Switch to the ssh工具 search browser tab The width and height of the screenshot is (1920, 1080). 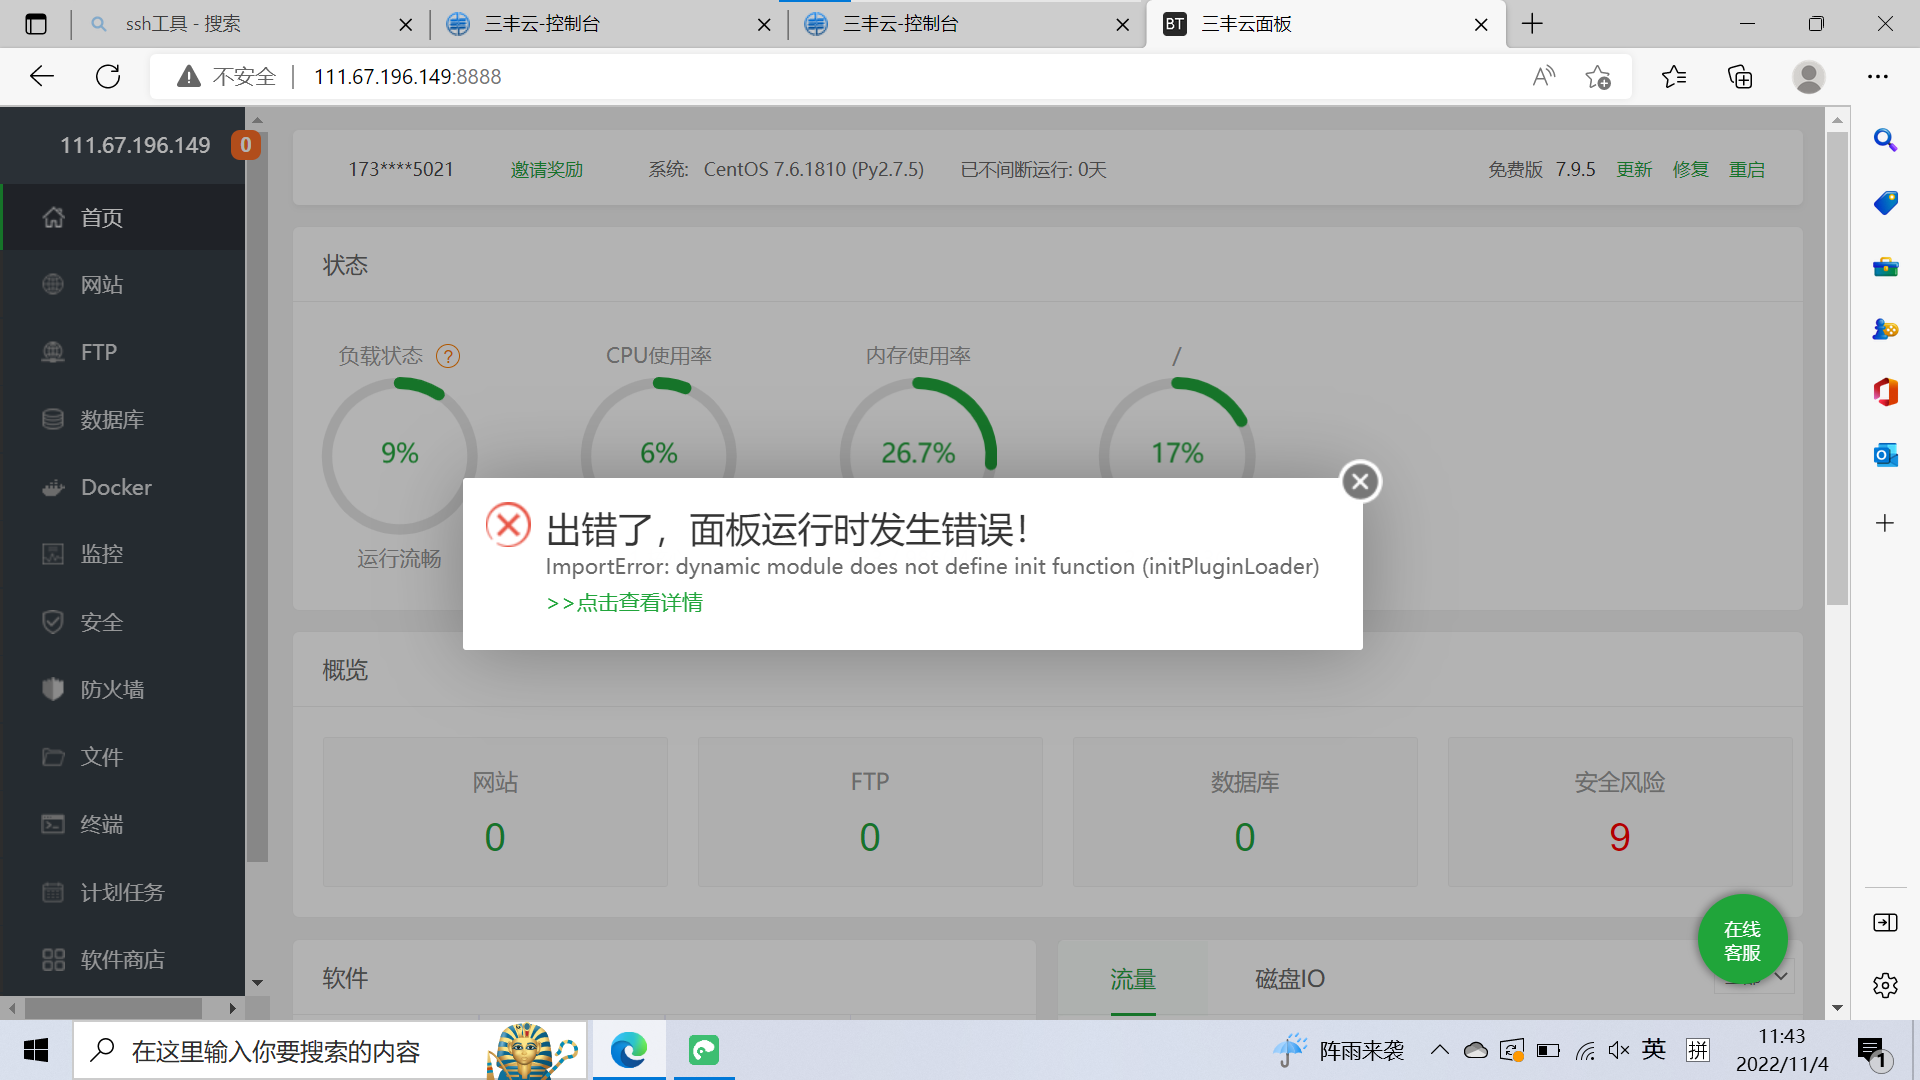pyautogui.click(x=250, y=24)
